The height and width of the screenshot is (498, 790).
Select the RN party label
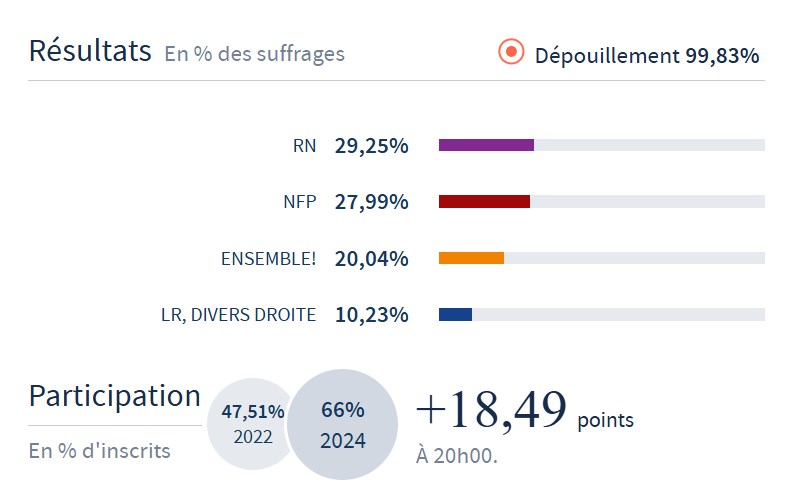tap(304, 146)
